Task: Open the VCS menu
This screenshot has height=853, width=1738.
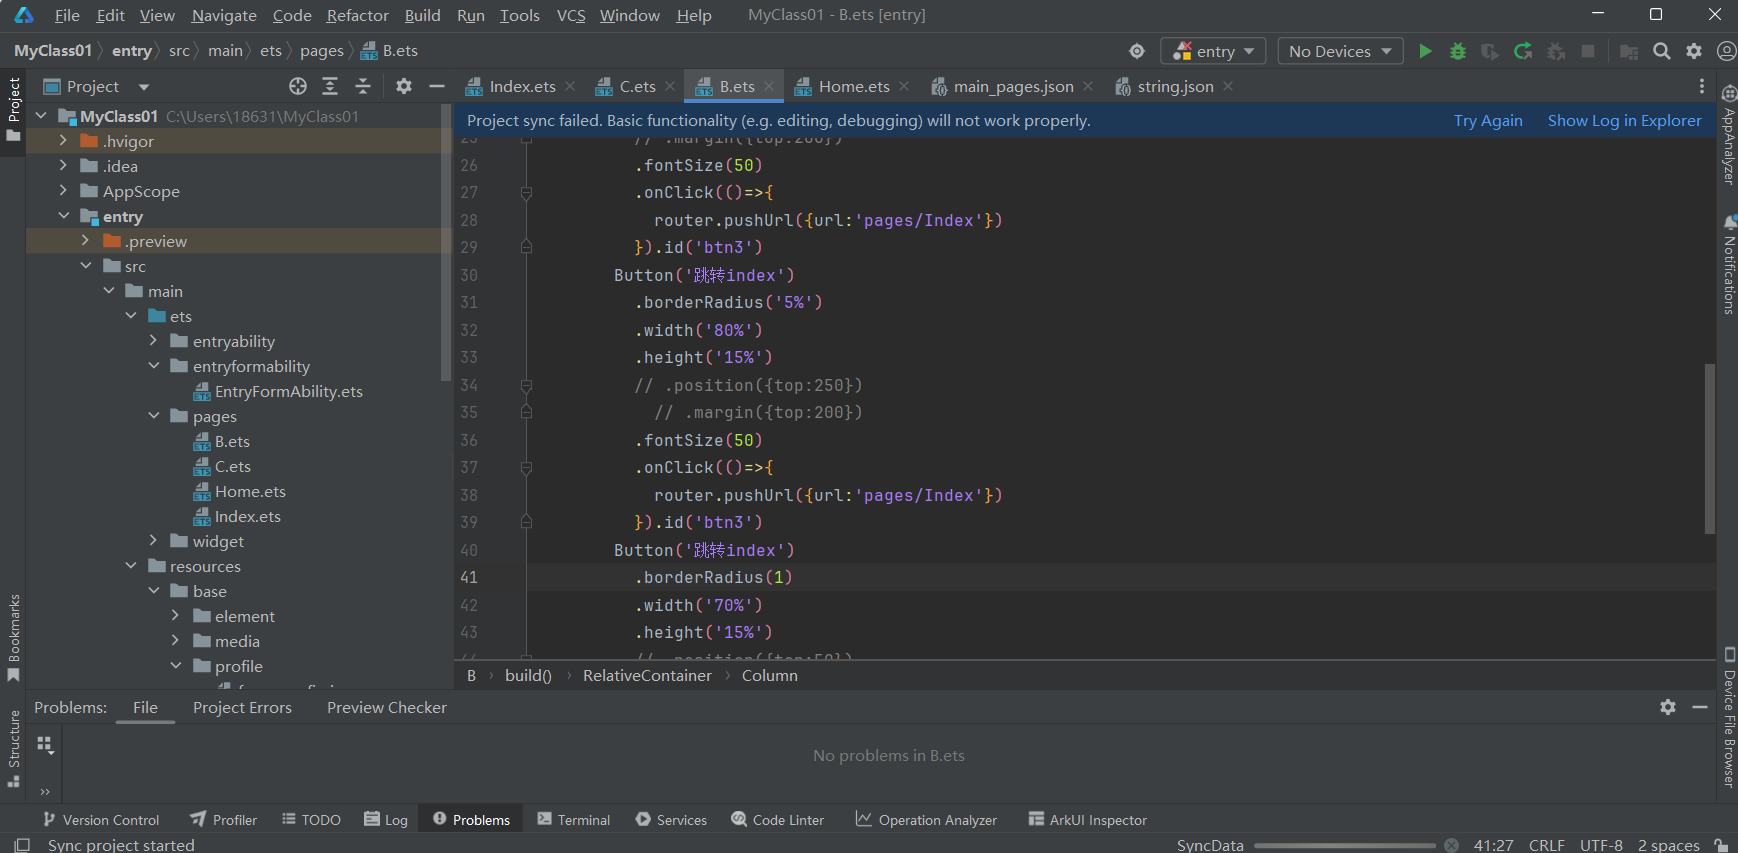Action: point(571,15)
